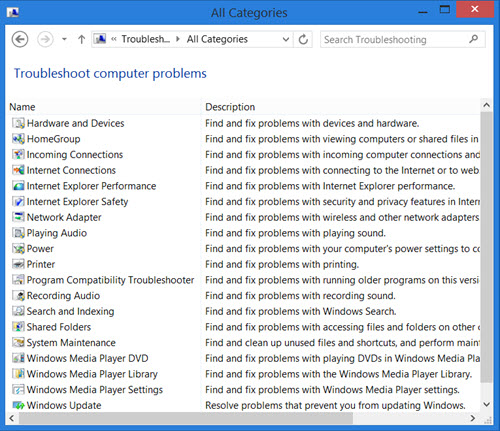Click in the Search Troubleshooting box
Image resolution: width=500 pixels, height=431 pixels.
tap(395, 40)
